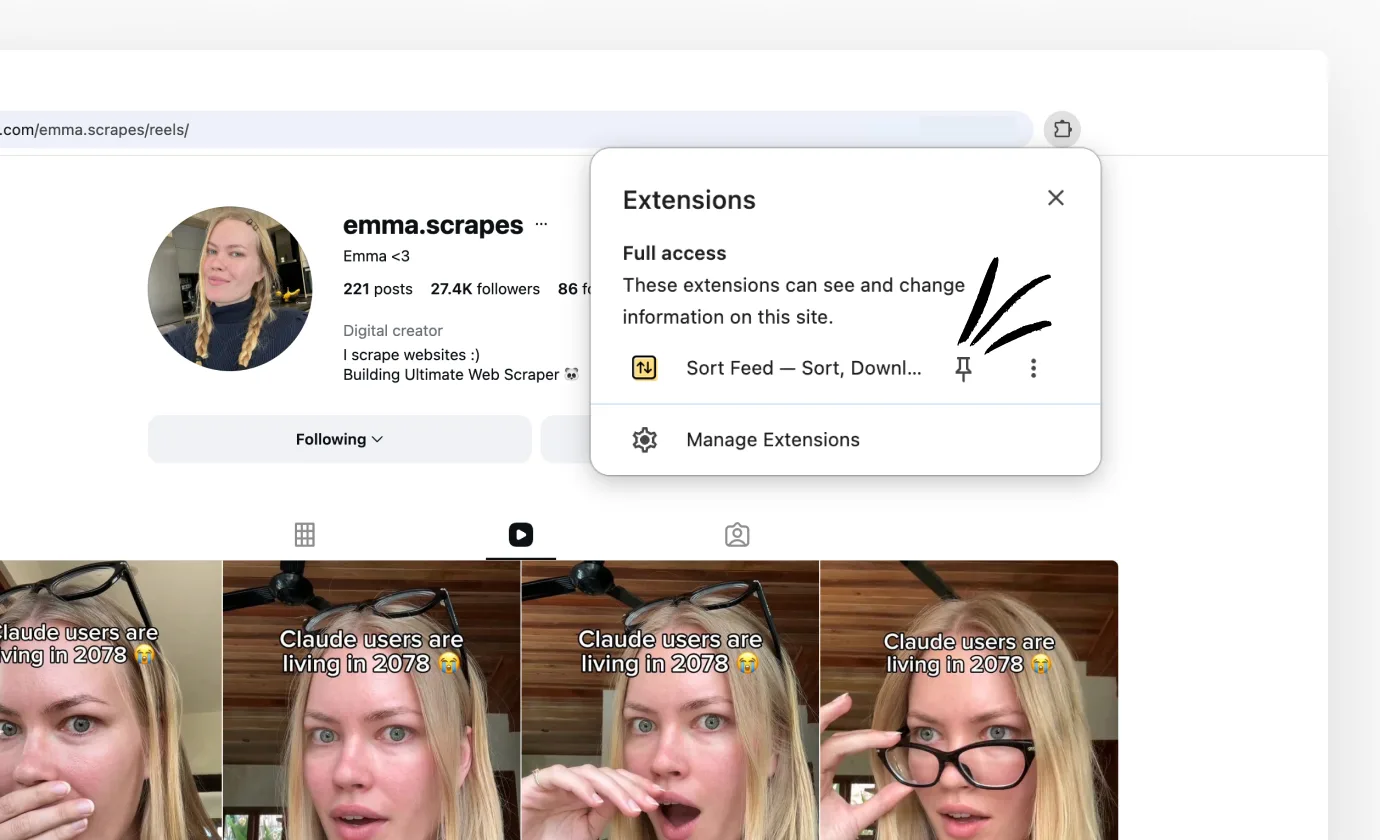This screenshot has height=840, width=1380.
Task: Switch to the tagged photos tab
Action: [737, 535]
